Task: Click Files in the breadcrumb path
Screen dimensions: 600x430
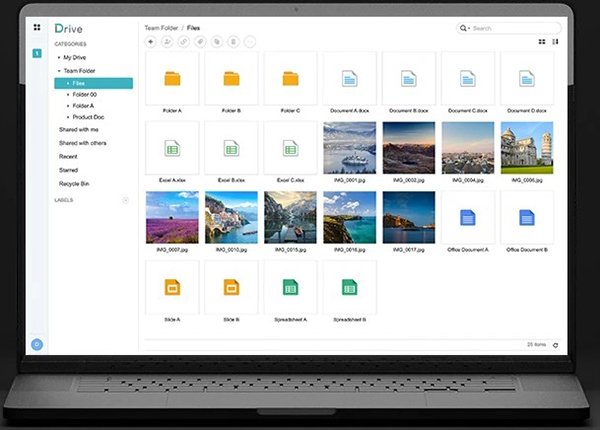Action: point(193,28)
